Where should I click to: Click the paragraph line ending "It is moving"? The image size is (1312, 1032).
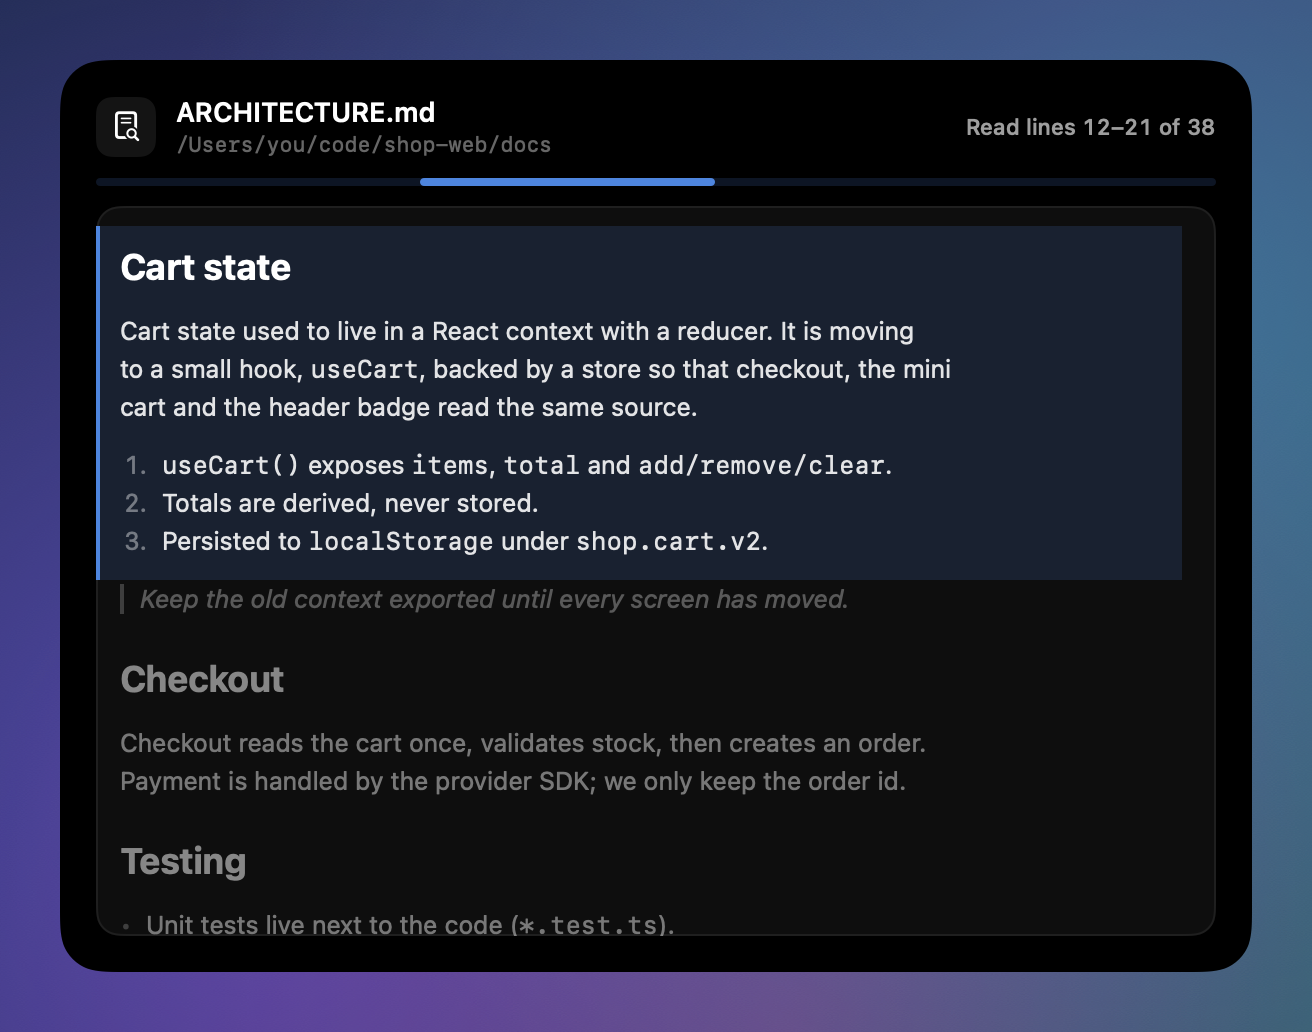click(x=517, y=331)
